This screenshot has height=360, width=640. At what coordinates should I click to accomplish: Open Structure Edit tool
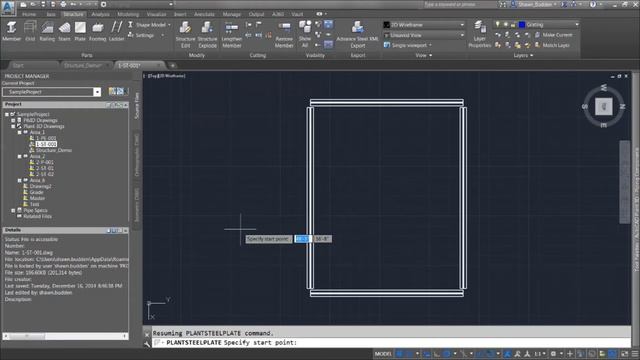(185, 35)
